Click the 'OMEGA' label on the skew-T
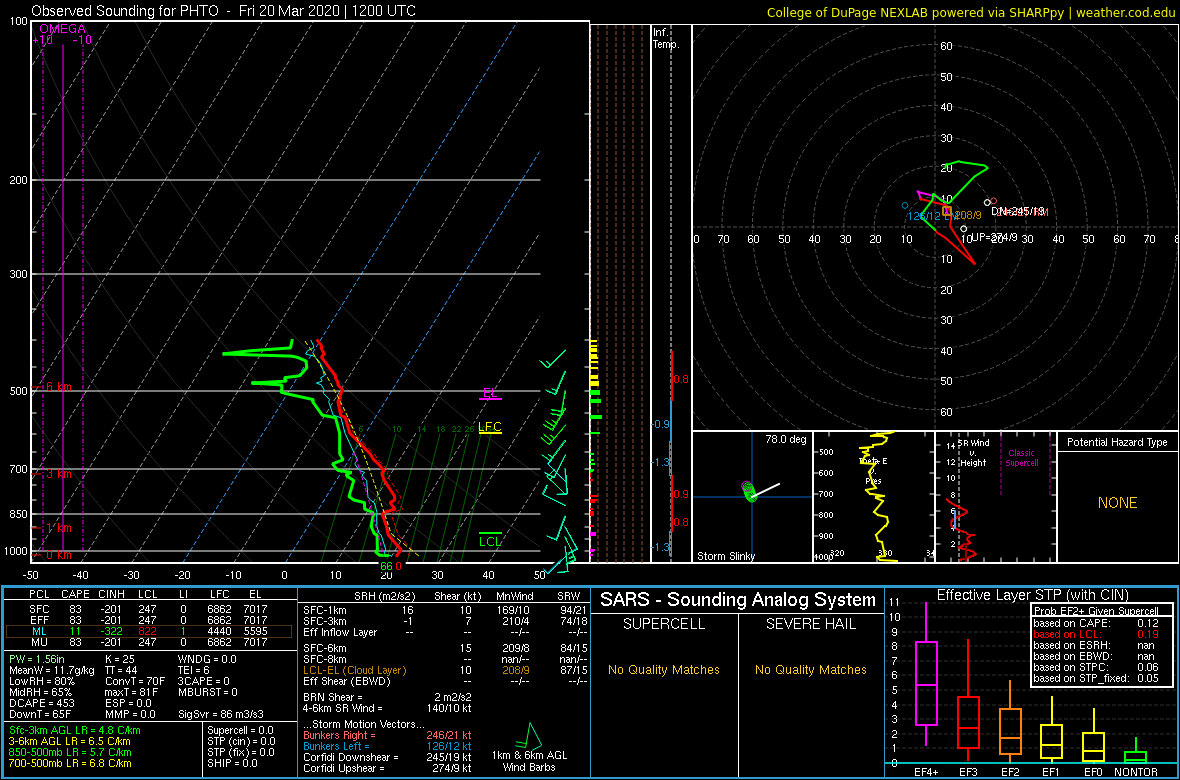This screenshot has width=1180, height=780. click(62, 29)
